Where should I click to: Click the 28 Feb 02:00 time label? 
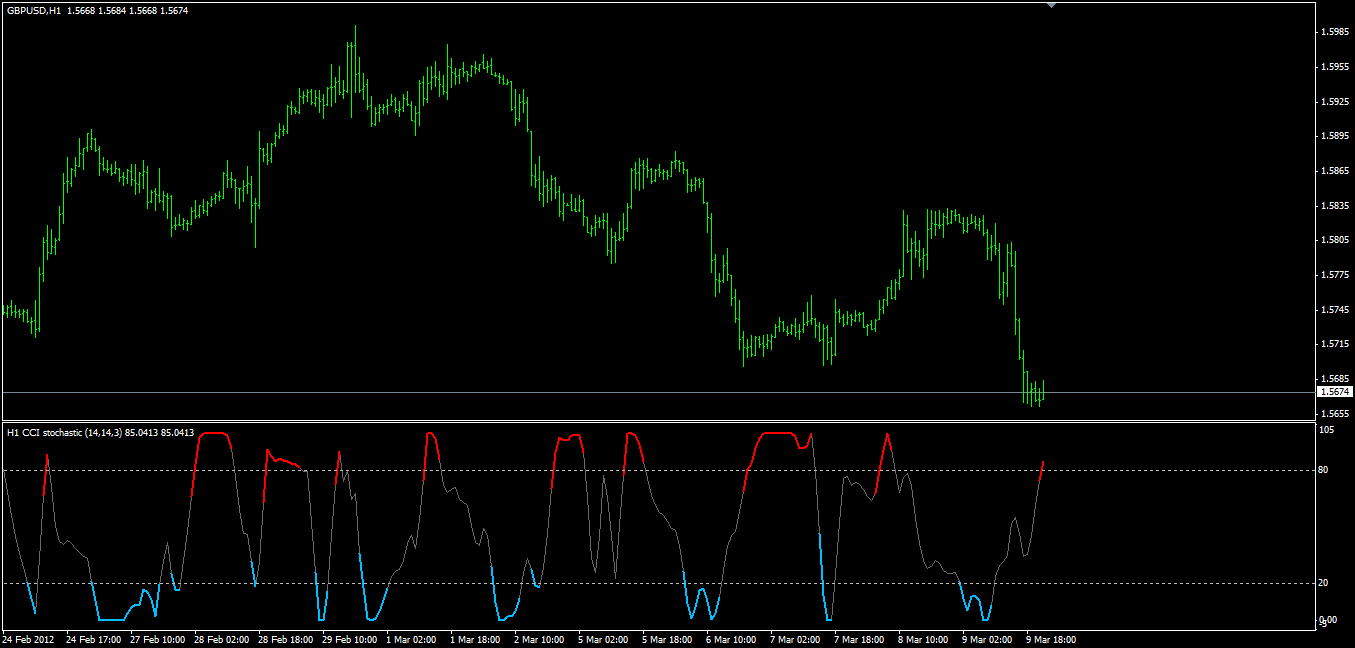click(222, 638)
